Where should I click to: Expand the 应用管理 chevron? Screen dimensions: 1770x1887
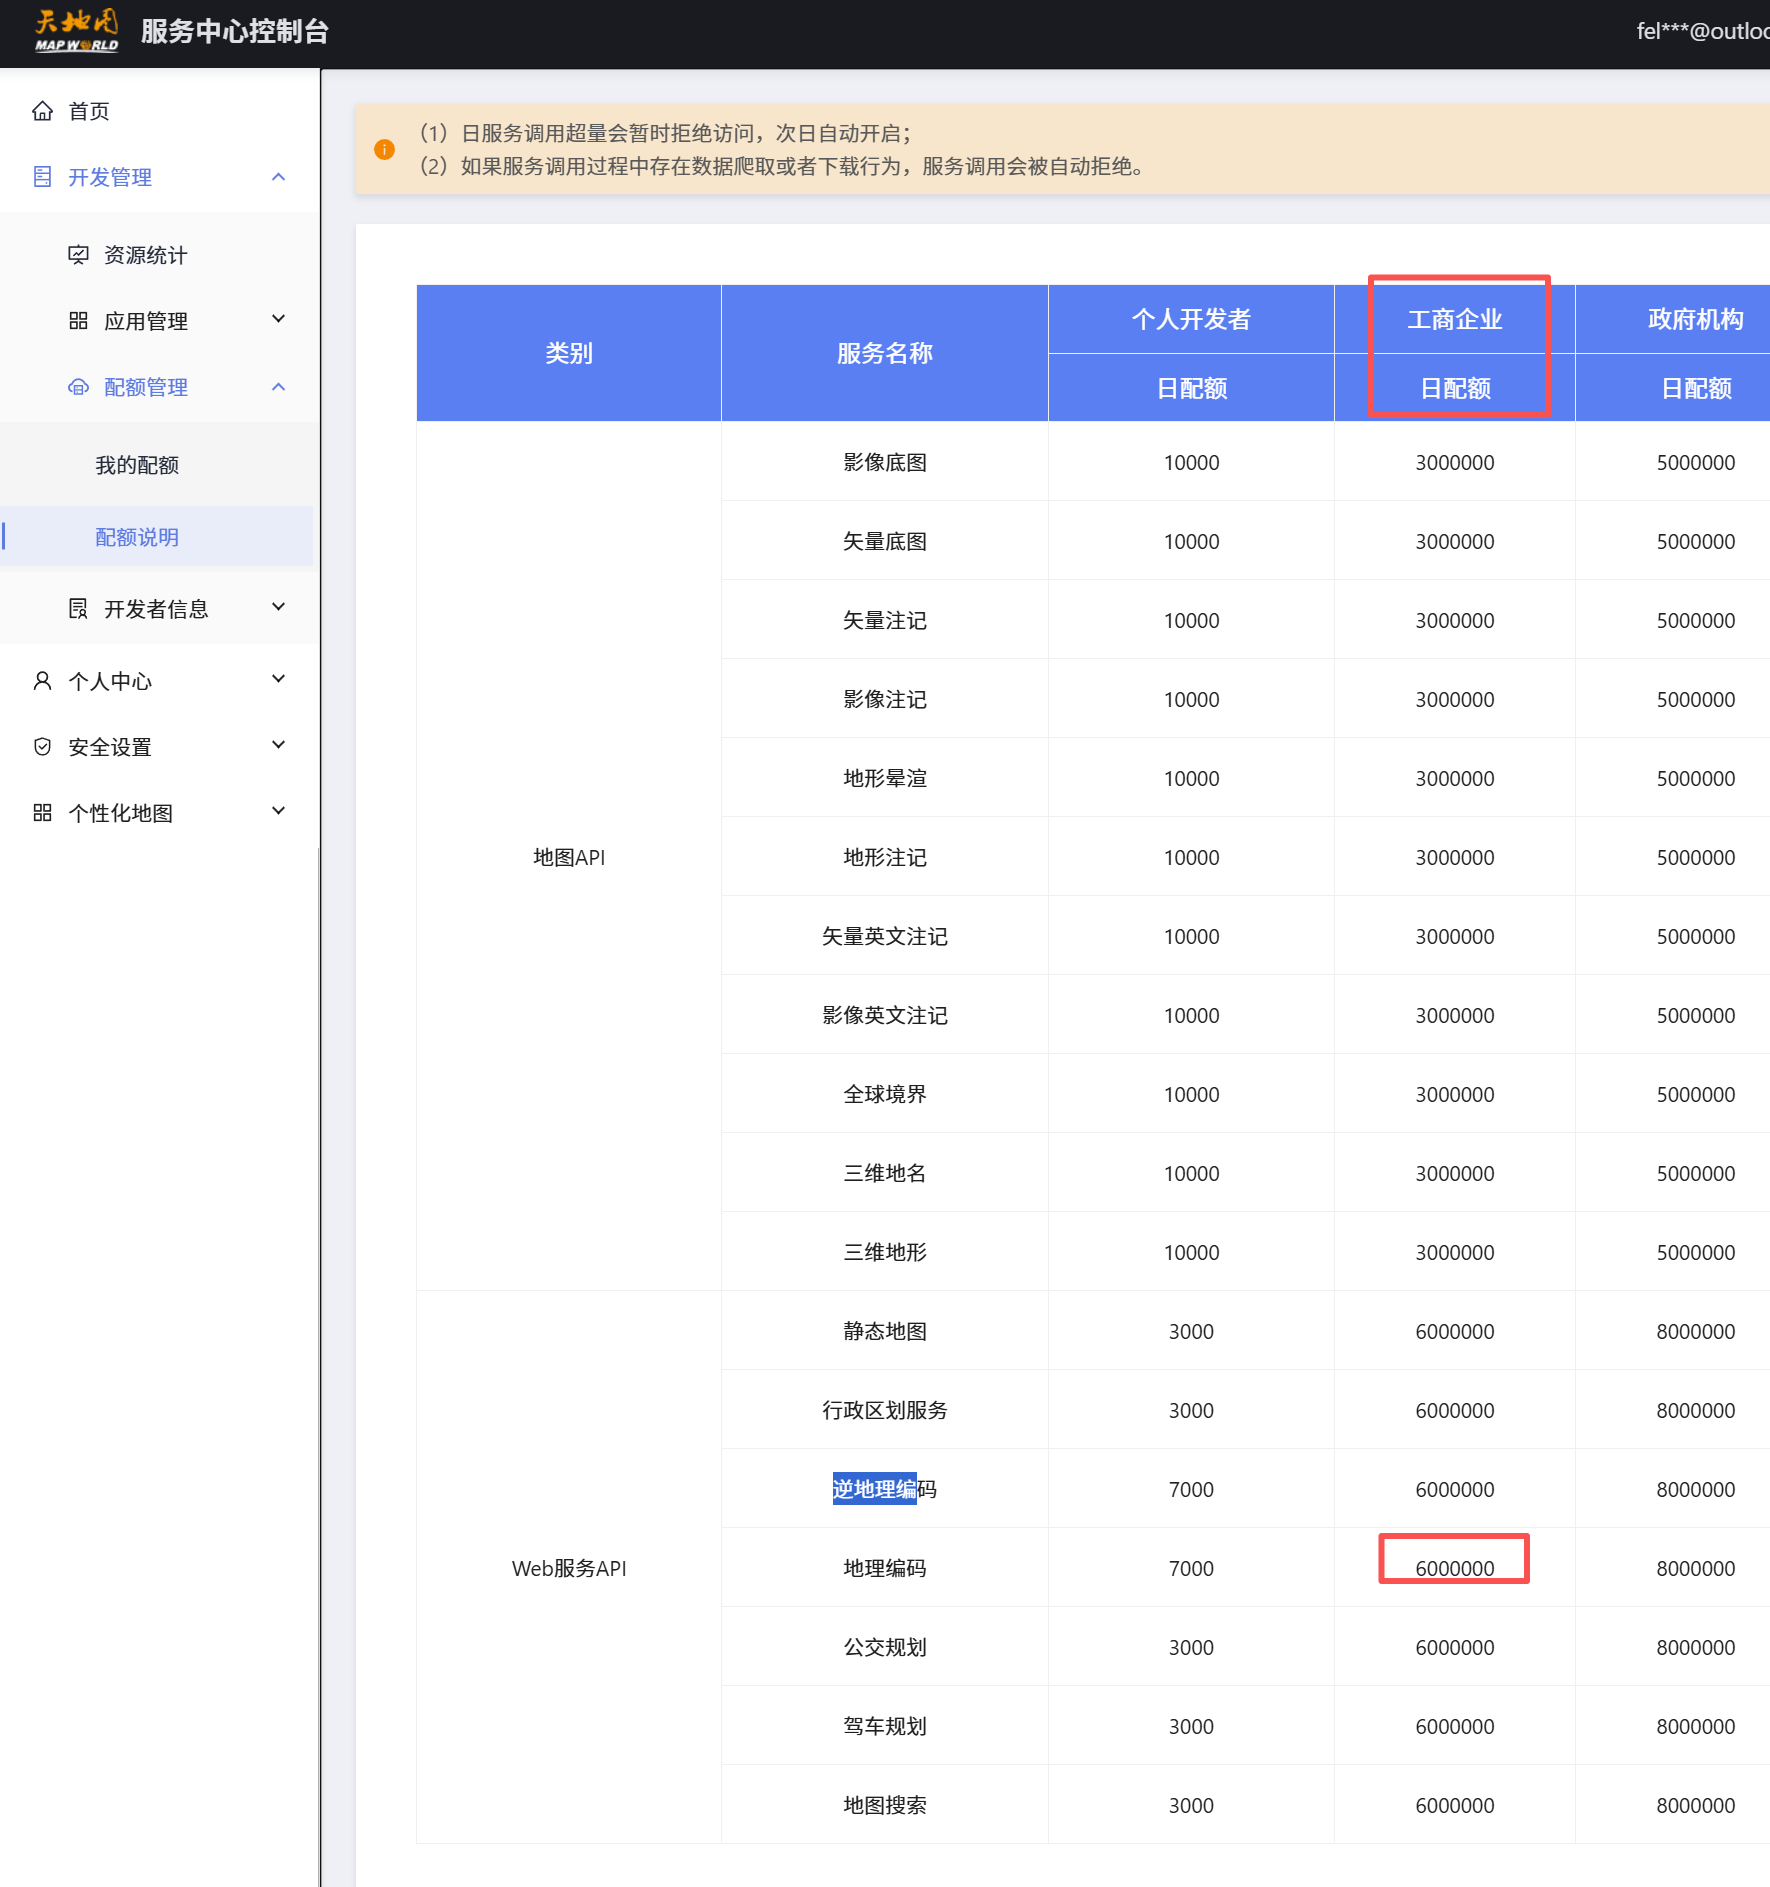(x=279, y=319)
